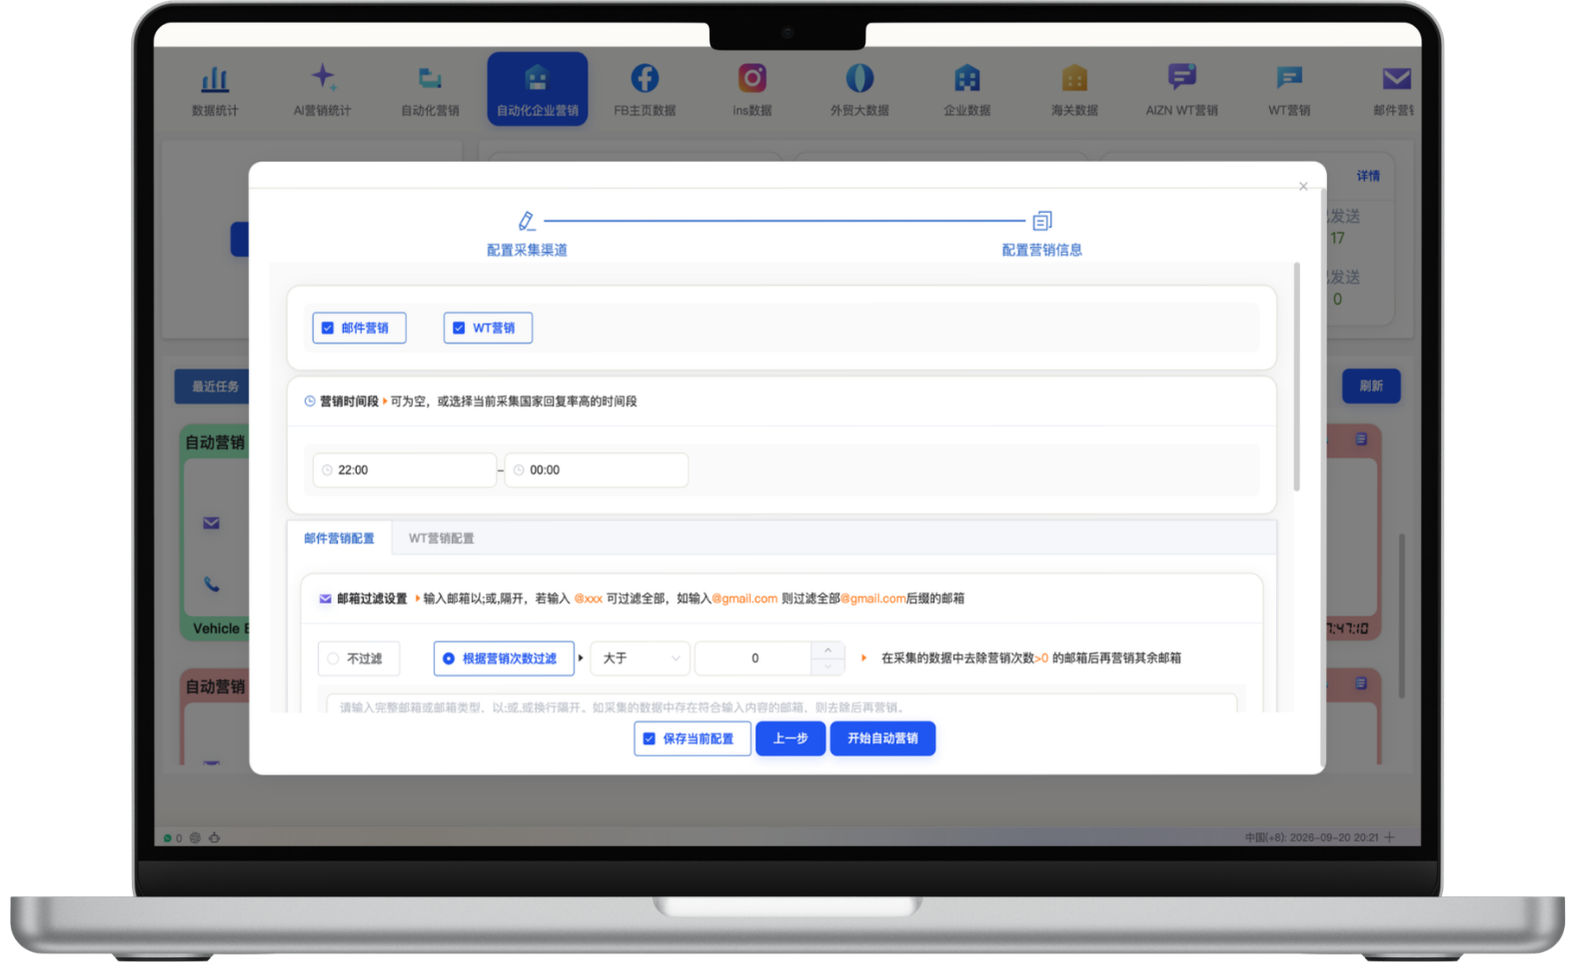Screen dimensions: 1575x962
Task: Open end time picker showing 00:00
Action: 596,470
